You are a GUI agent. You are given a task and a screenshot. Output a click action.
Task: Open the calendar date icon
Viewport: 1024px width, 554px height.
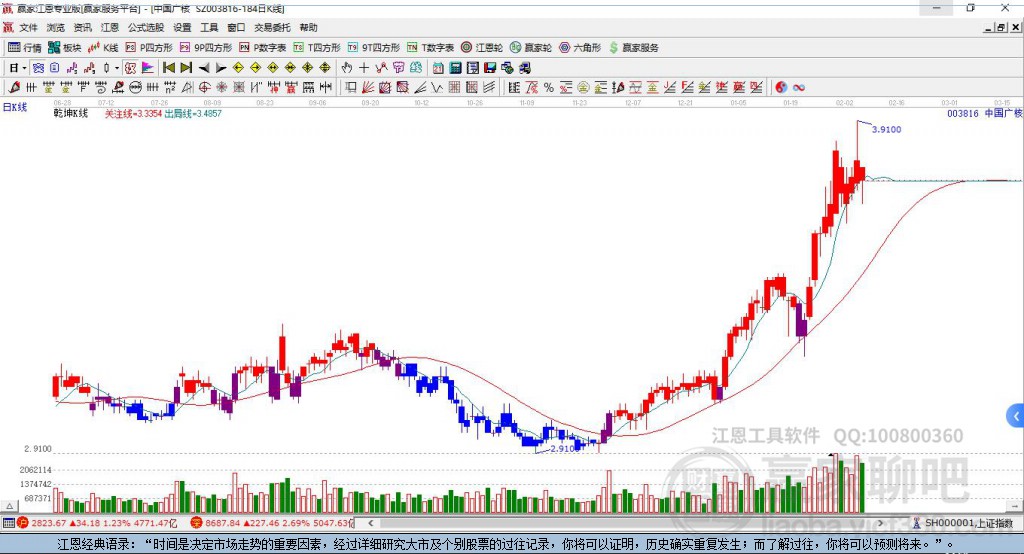pyautogui.click(x=438, y=68)
